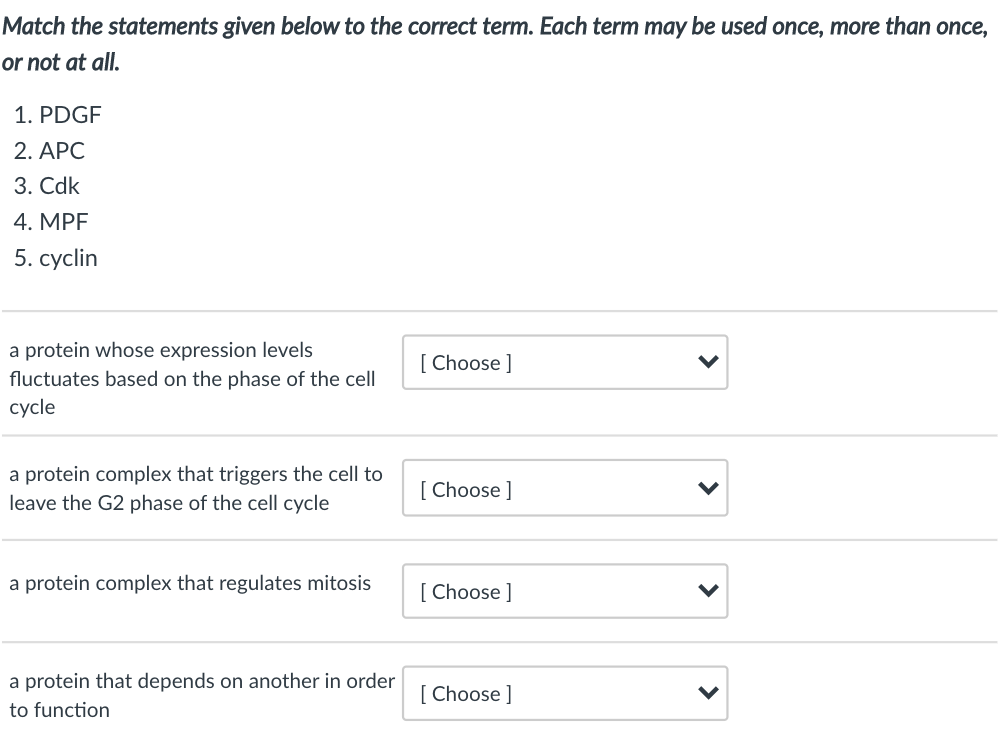1002x754 pixels.
Task: Open the dropdown for the cyclin expression statement
Action: pos(565,362)
